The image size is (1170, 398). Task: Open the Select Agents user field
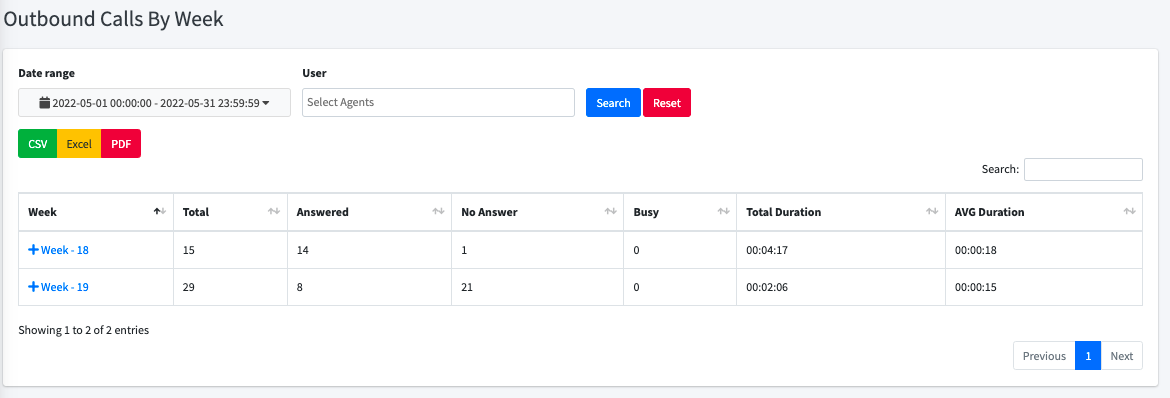click(438, 102)
